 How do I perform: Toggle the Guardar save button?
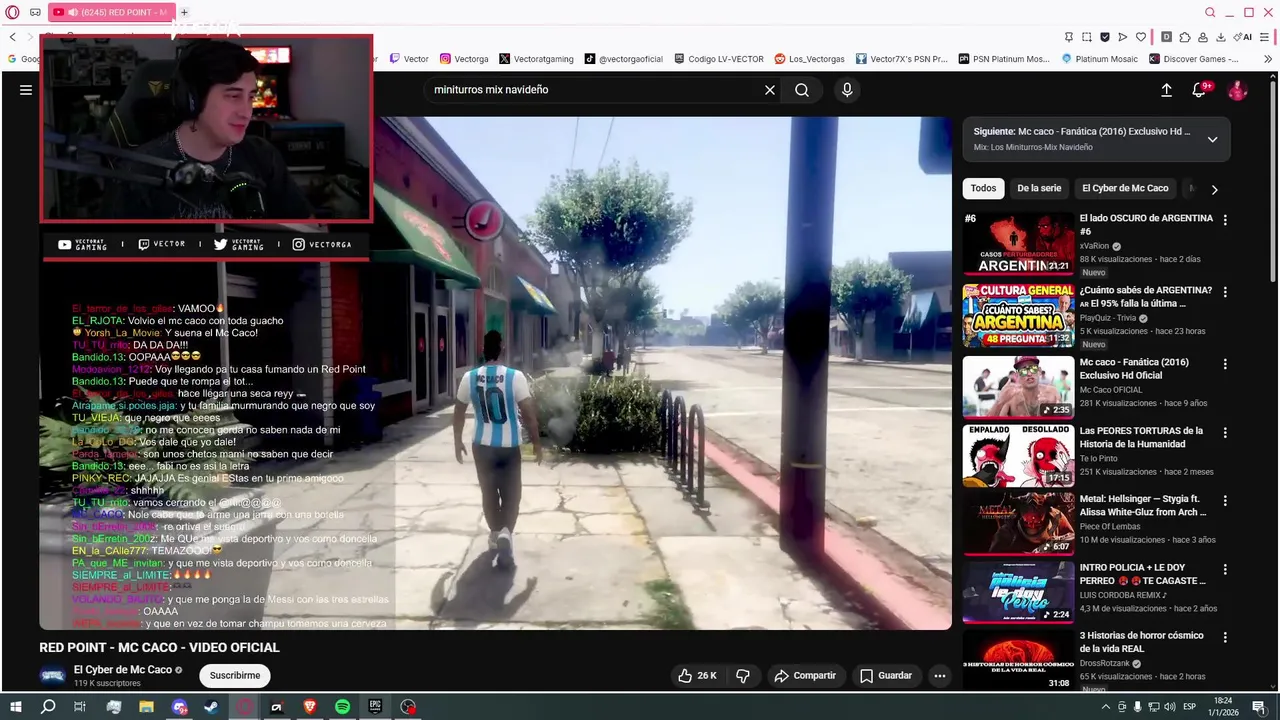886,676
